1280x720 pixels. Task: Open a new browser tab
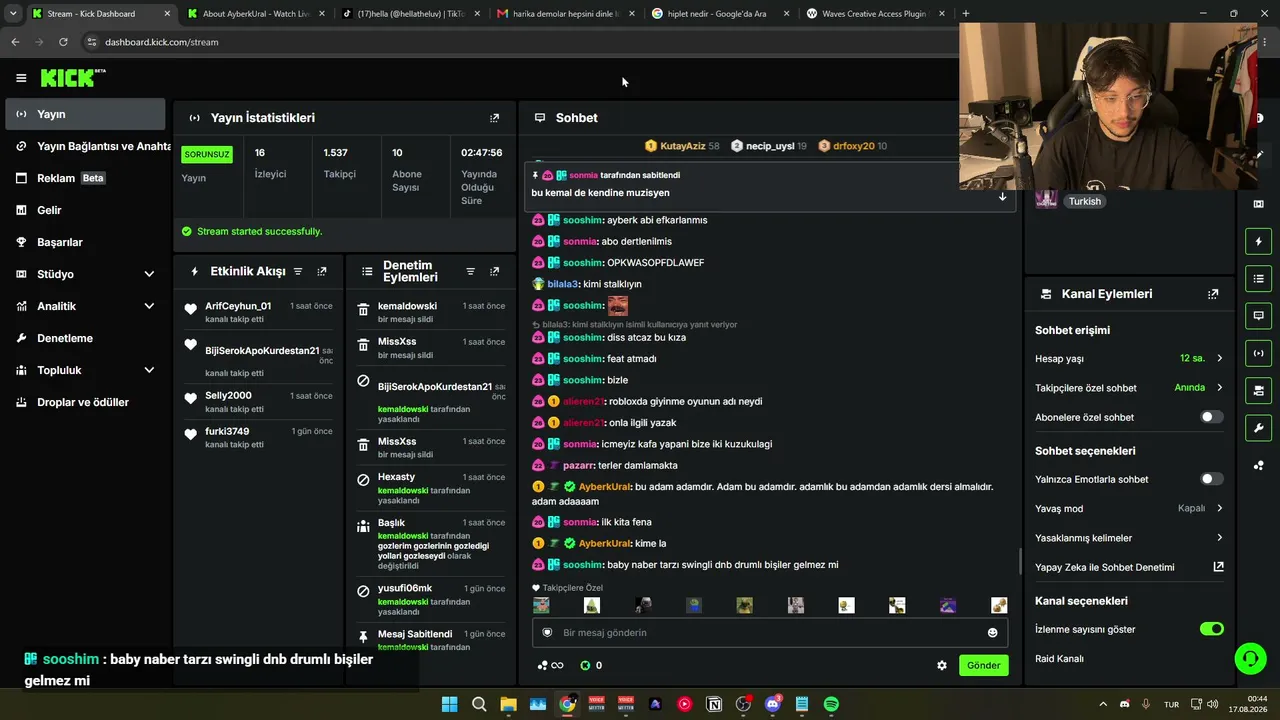(x=965, y=14)
